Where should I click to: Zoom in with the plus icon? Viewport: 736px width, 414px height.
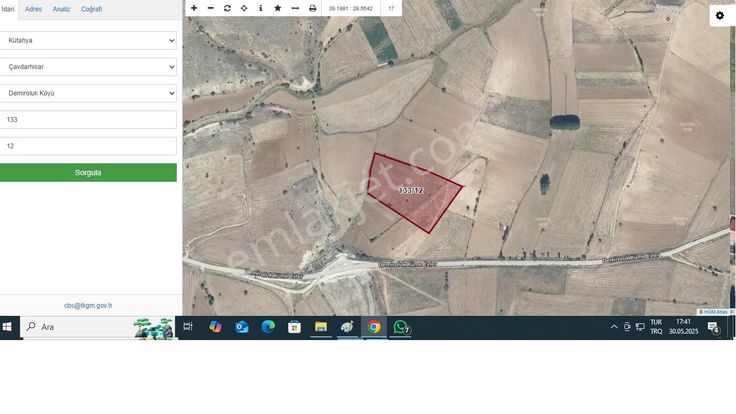click(194, 8)
